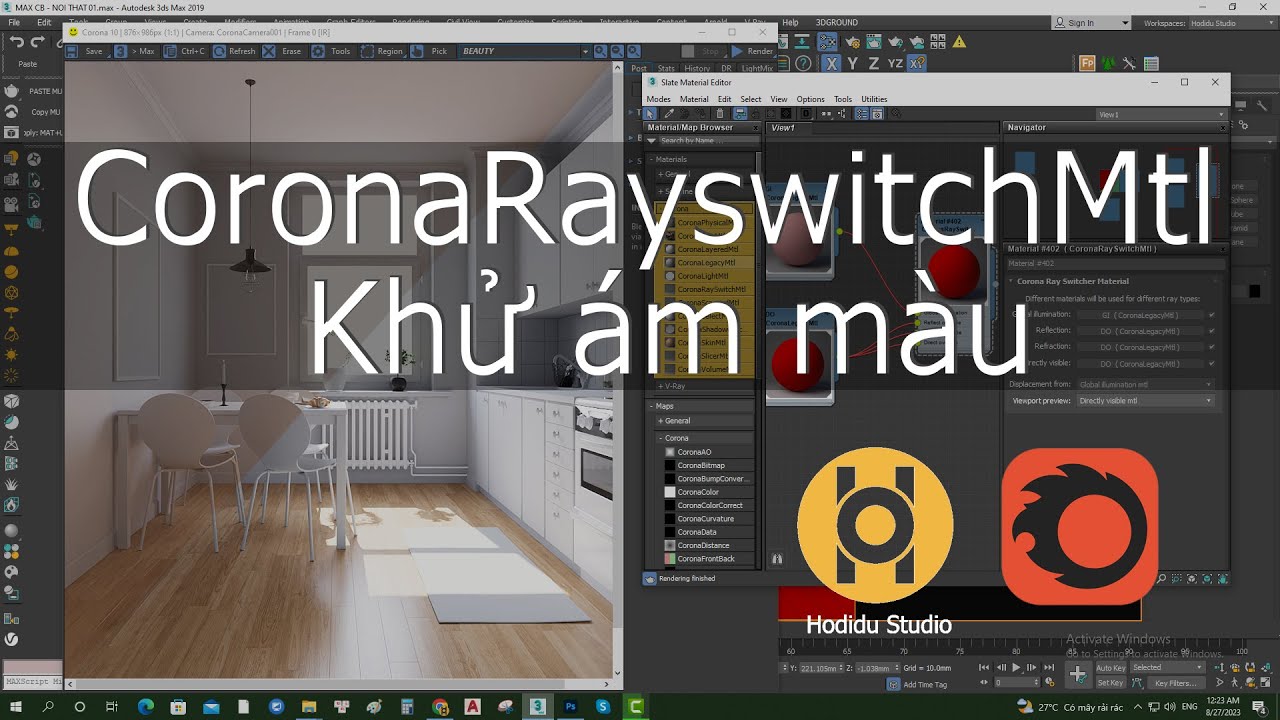The width and height of the screenshot is (1280, 720).
Task: Play the animation
Action: pyautogui.click(x=1017, y=667)
